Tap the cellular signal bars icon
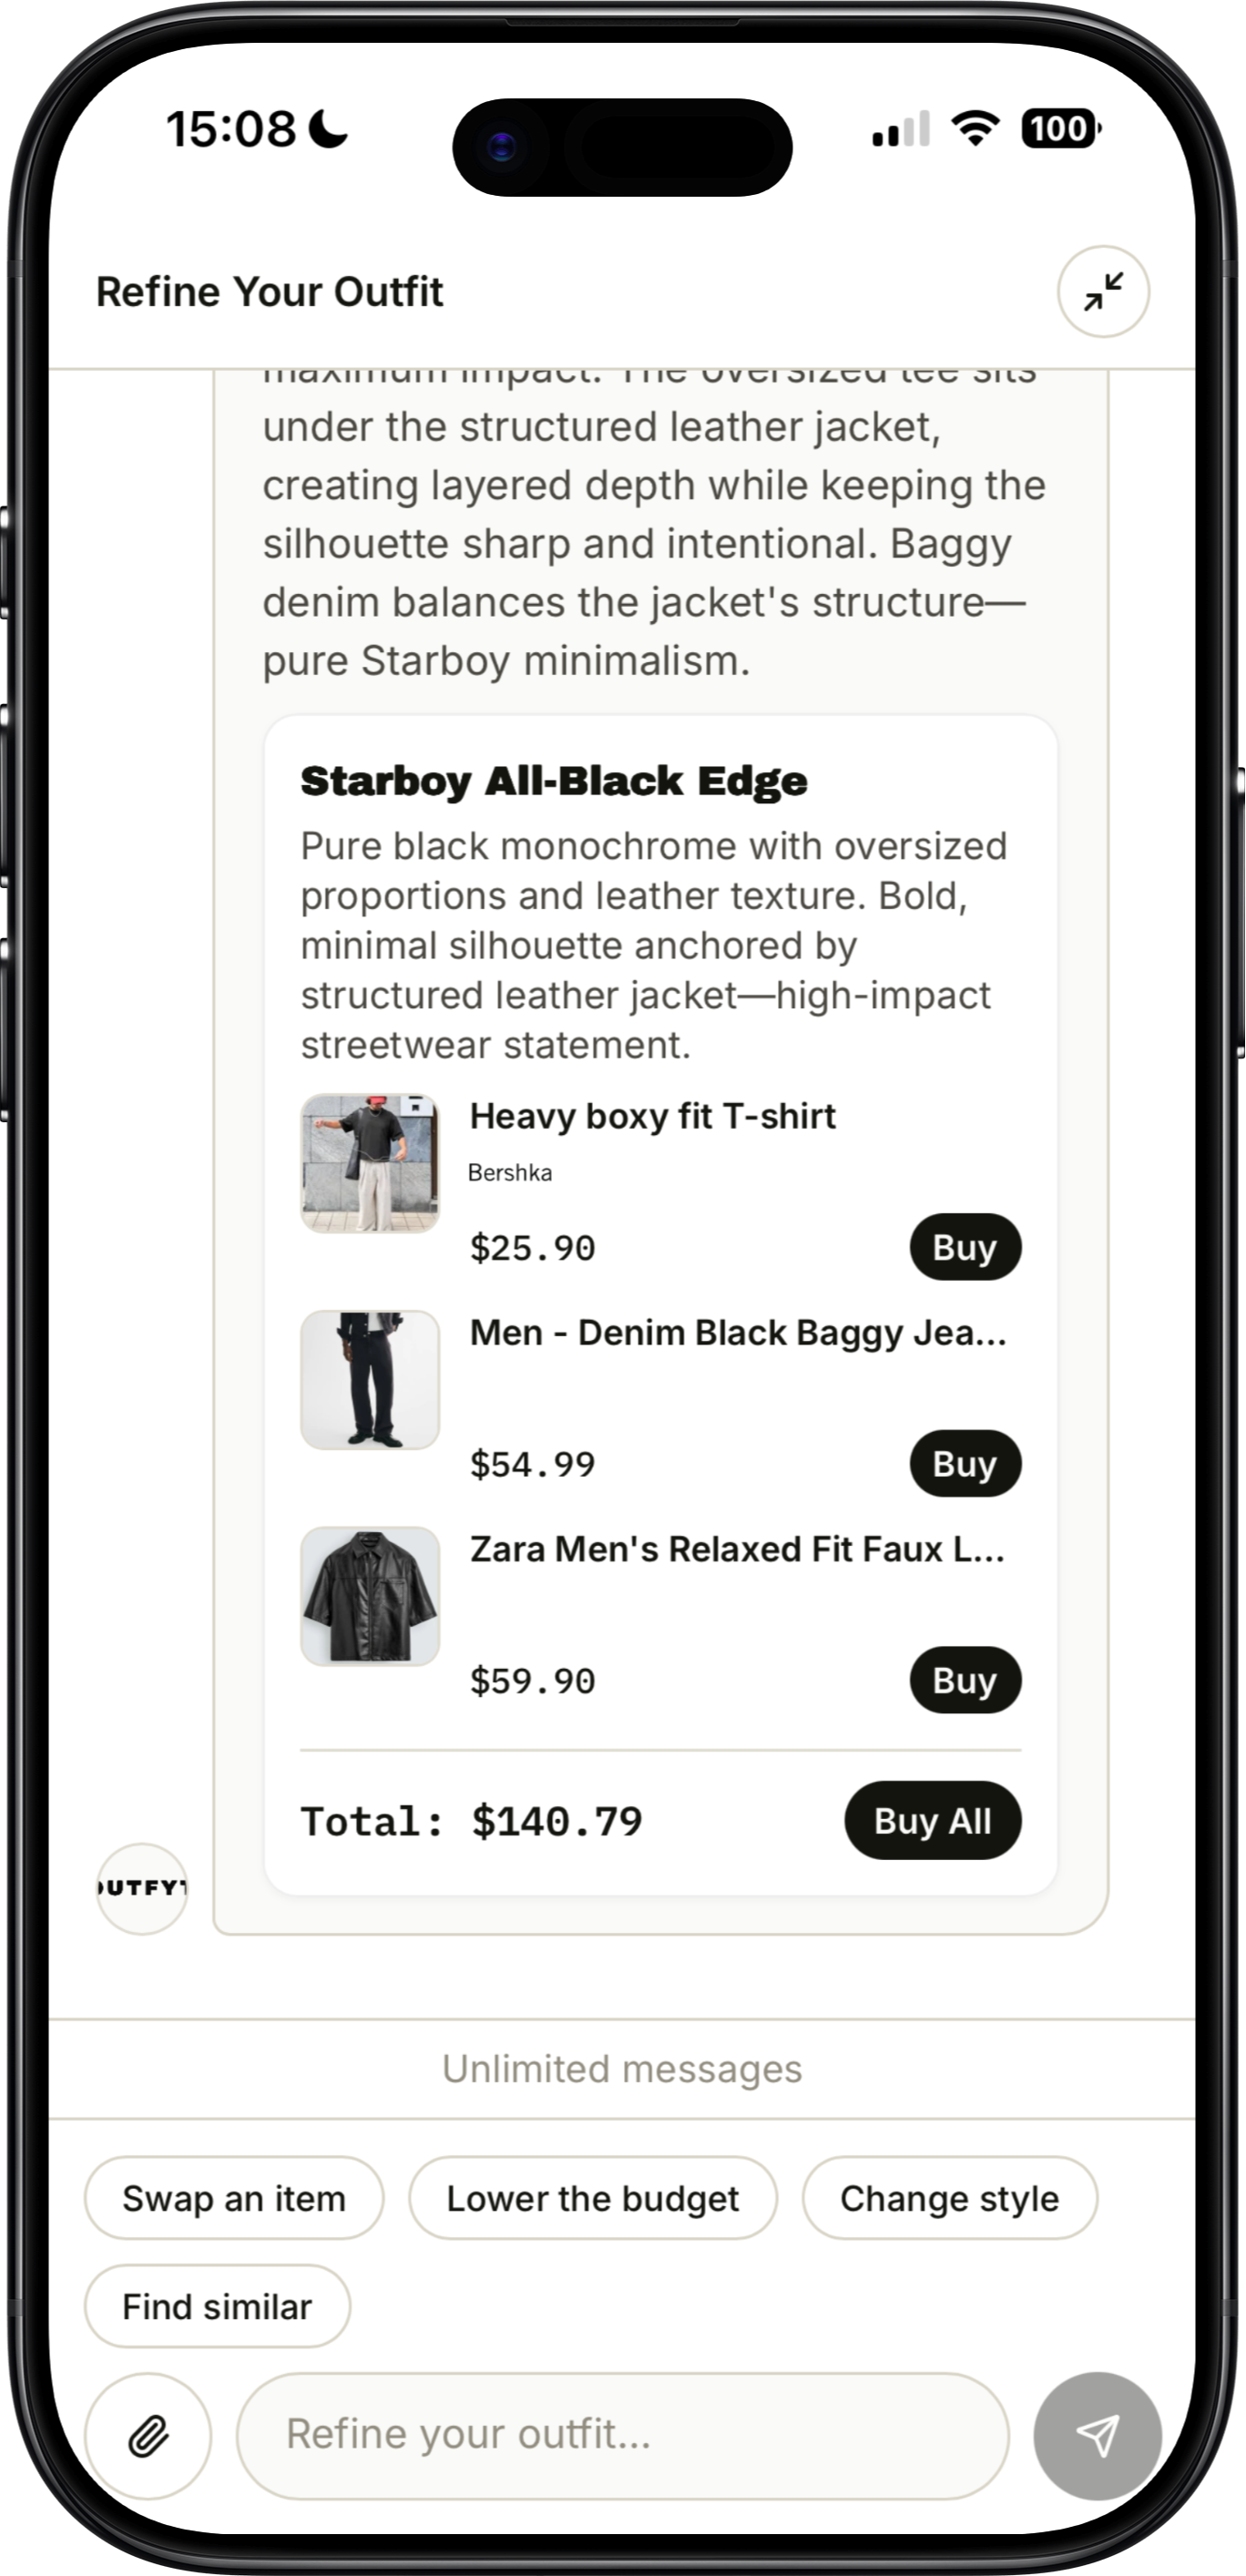The image size is (1246, 2576). click(x=901, y=129)
